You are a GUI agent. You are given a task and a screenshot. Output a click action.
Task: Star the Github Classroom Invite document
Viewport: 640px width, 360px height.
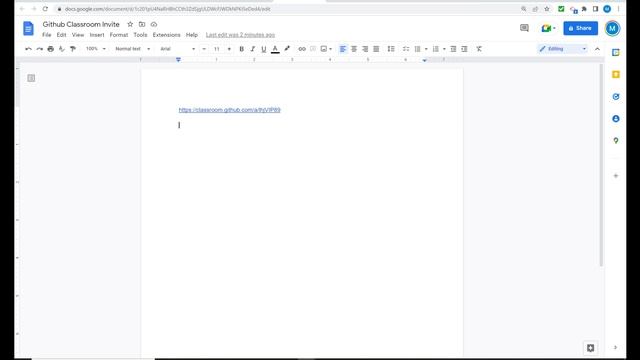pos(130,24)
